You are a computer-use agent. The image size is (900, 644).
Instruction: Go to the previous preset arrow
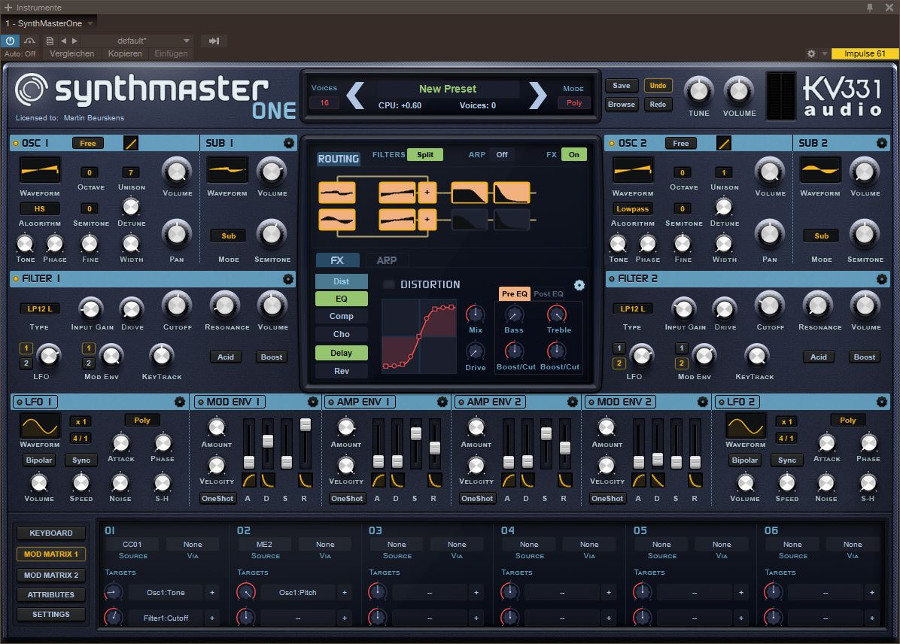[355, 95]
